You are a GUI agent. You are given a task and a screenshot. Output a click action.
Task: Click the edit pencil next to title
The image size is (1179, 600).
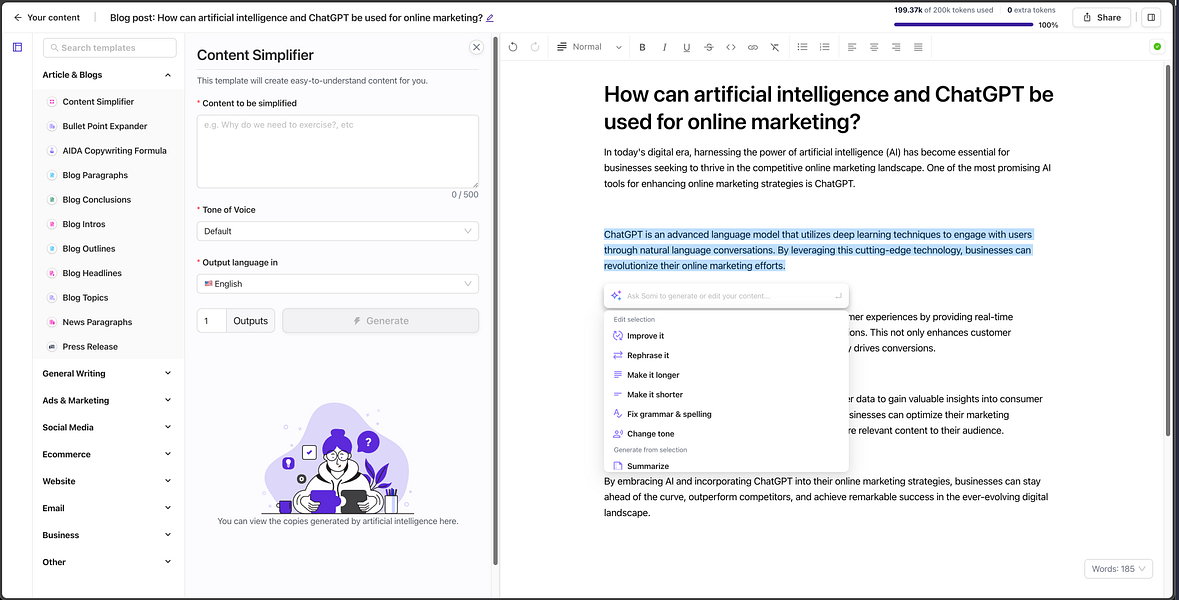point(490,18)
